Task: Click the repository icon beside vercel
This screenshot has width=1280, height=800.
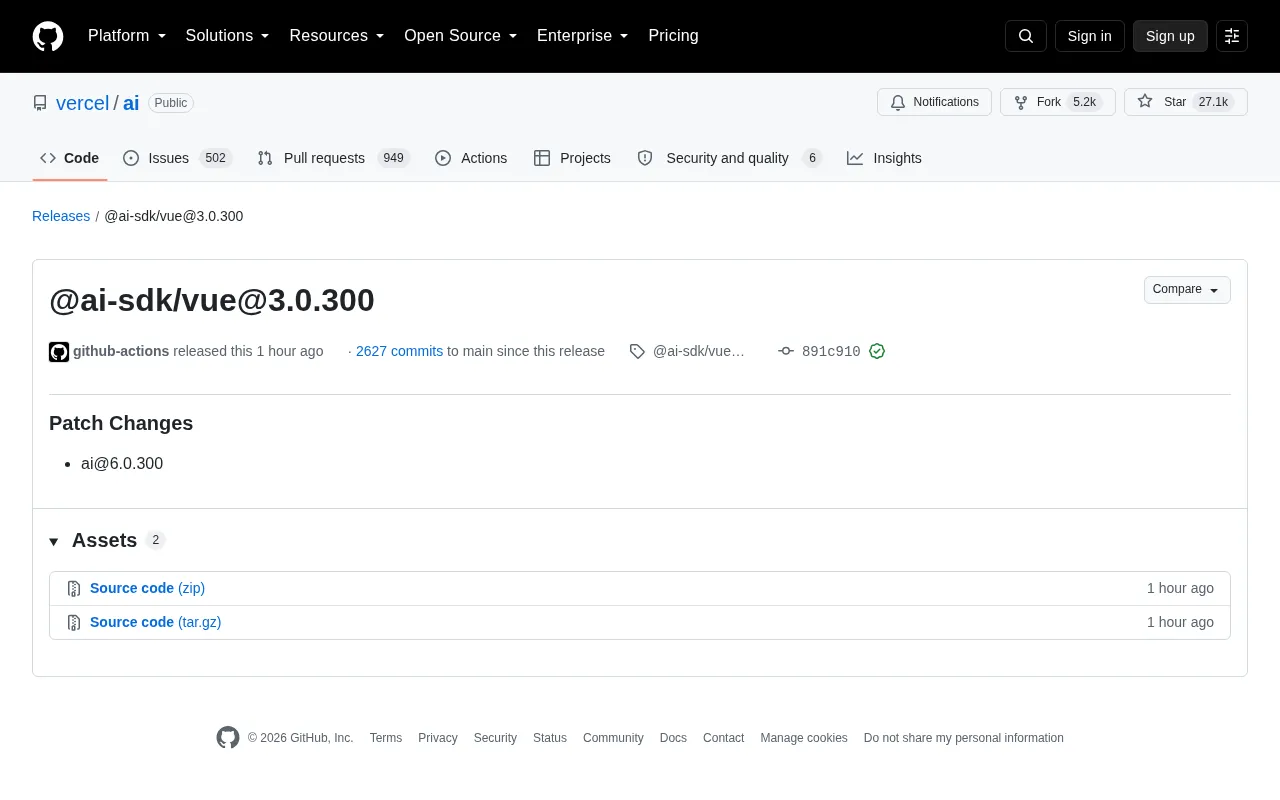Action: pyautogui.click(x=40, y=103)
